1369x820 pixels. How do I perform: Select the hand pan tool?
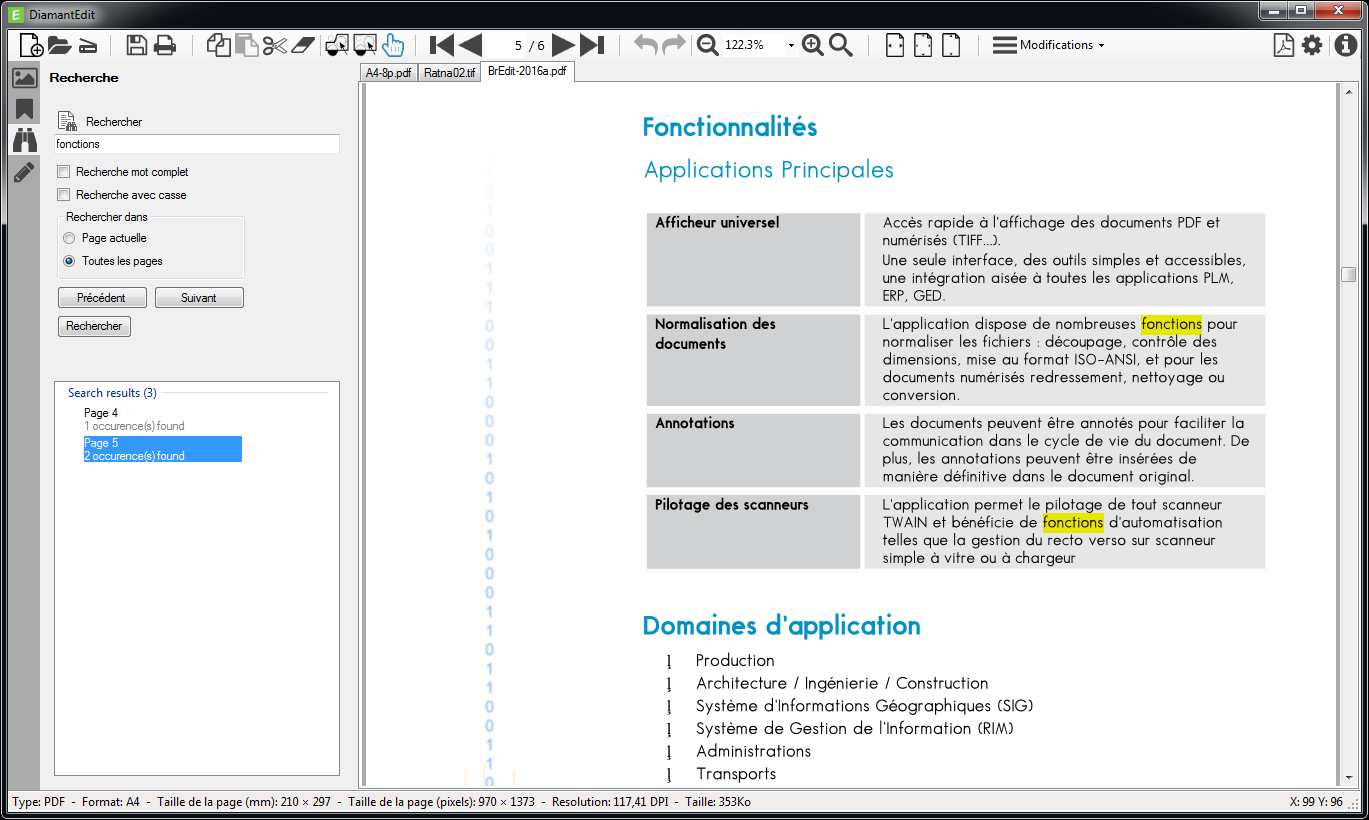coord(393,45)
